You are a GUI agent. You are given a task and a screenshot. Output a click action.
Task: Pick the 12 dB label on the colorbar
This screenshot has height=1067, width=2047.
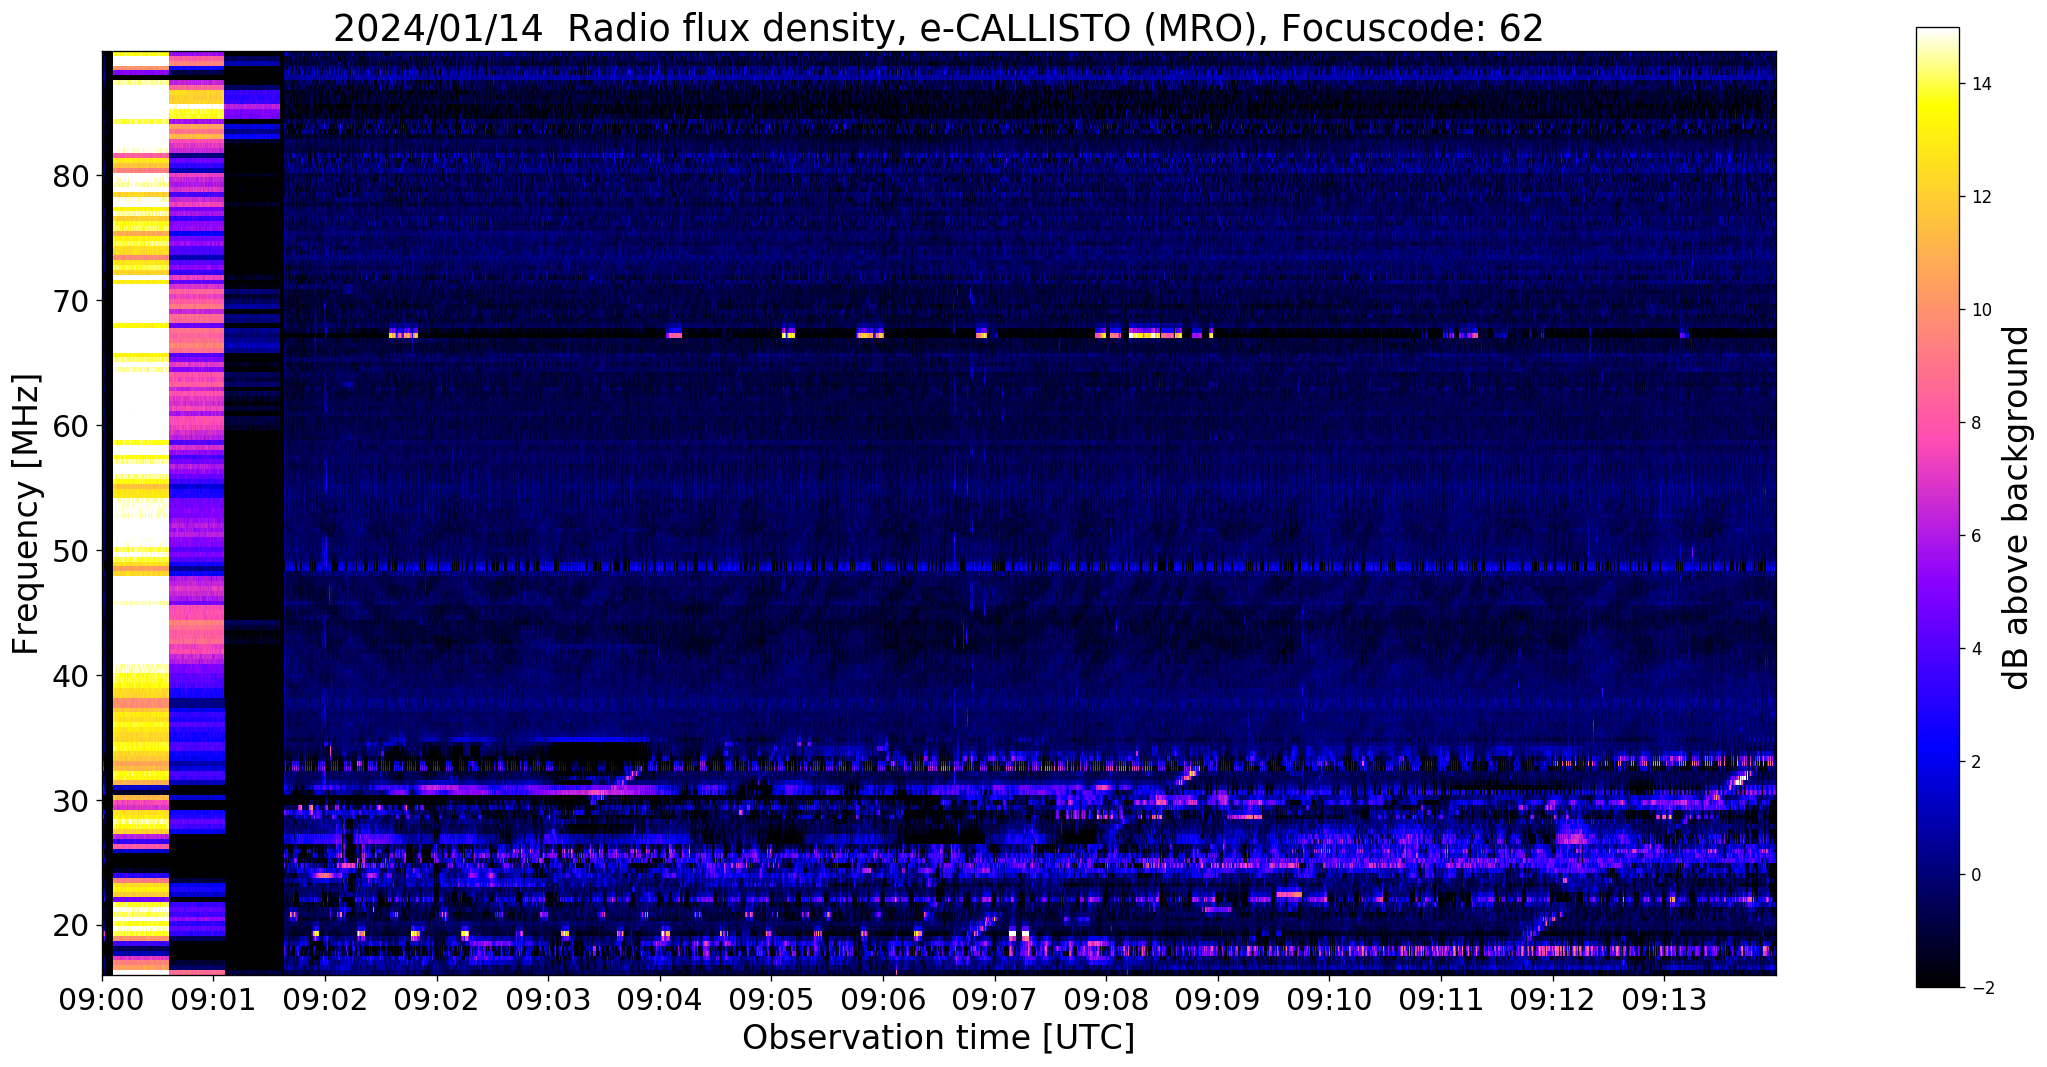click(x=1981, y=198)
